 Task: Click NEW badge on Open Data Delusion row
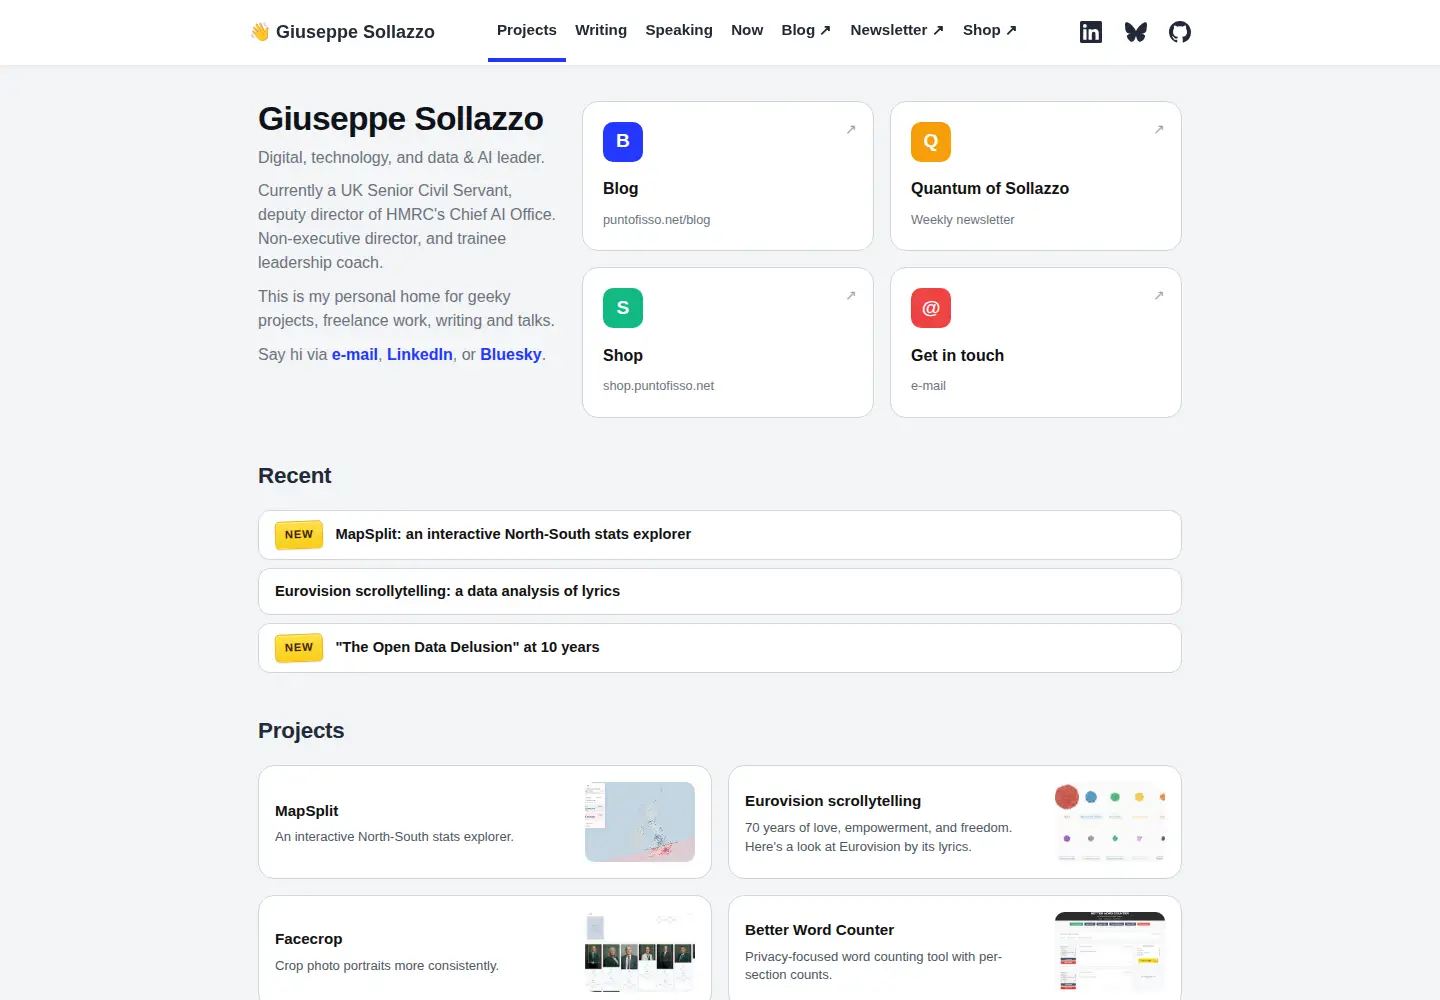299,648
